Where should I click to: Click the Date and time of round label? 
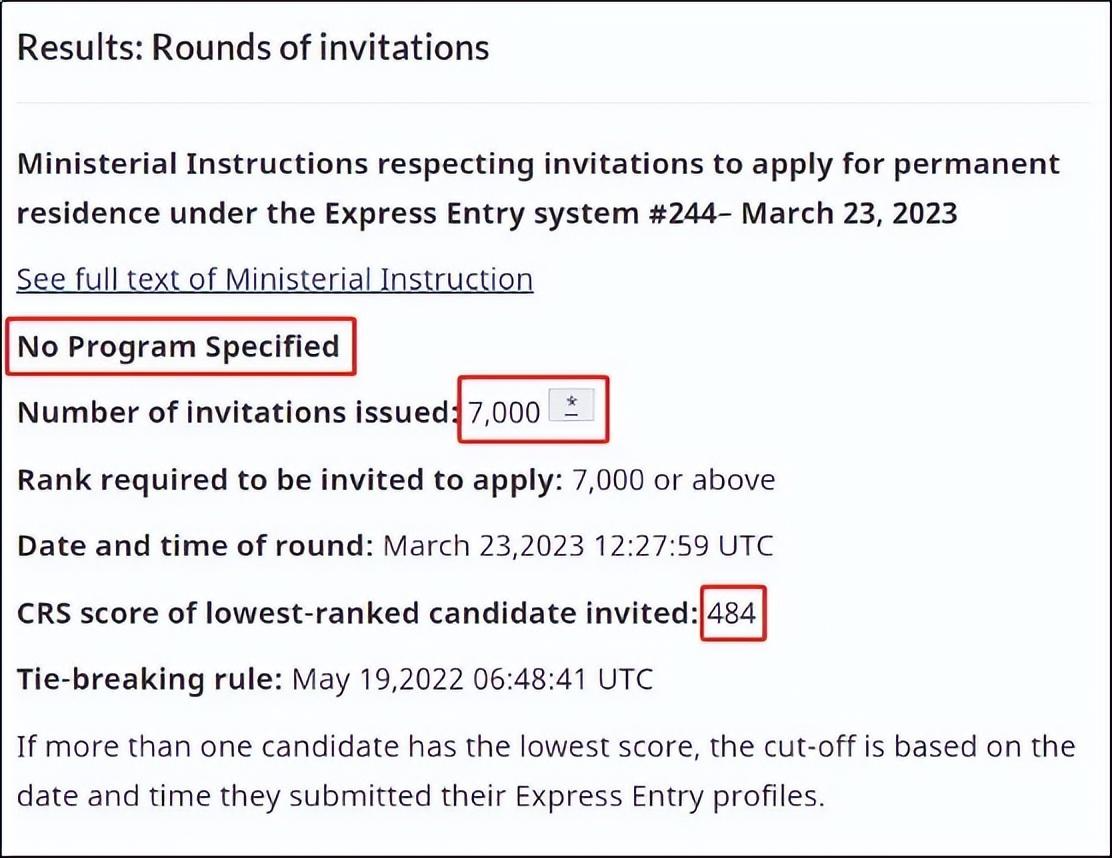(x=195, y=546)
